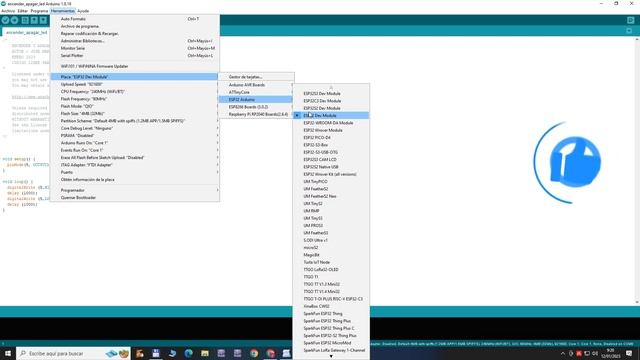Select SparkFun LoRa Gateway 1-Channel board

click(x=331, y=350)
